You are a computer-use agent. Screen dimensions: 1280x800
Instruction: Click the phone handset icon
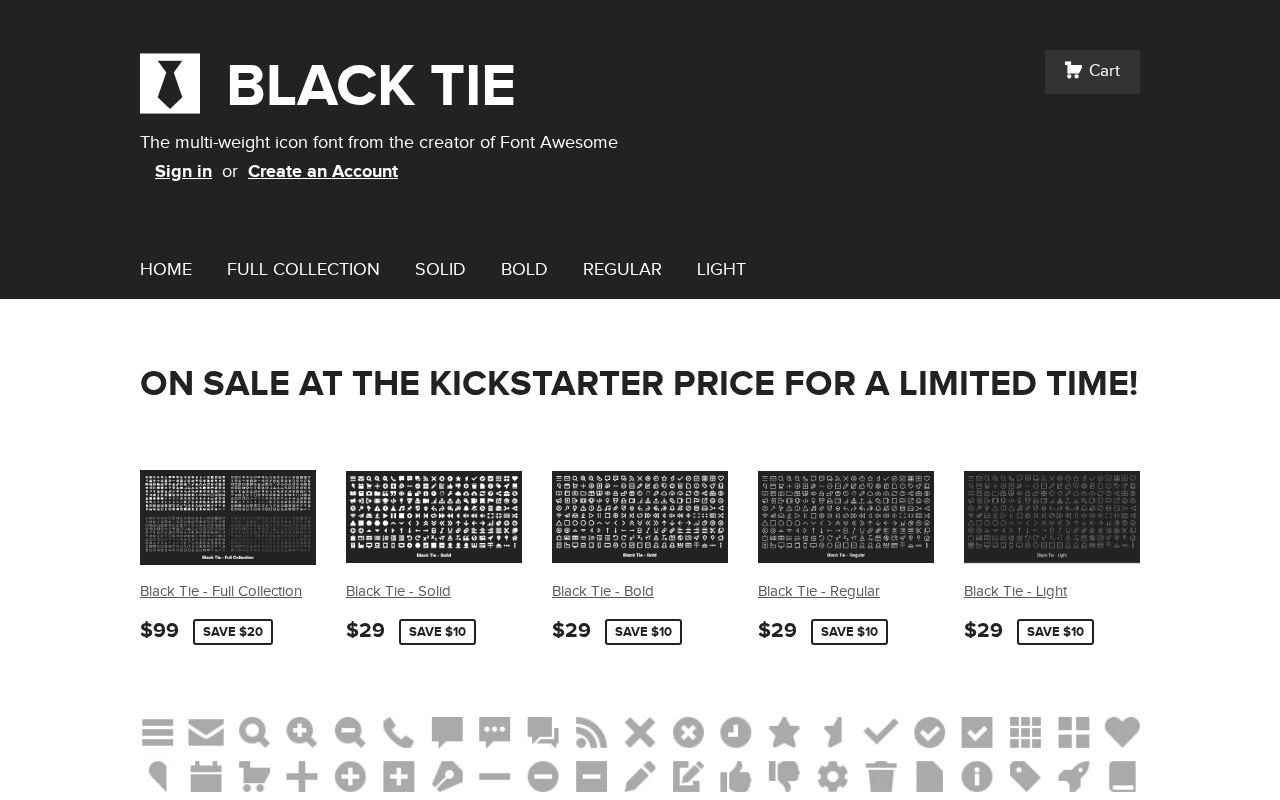[x=398, y=733]
